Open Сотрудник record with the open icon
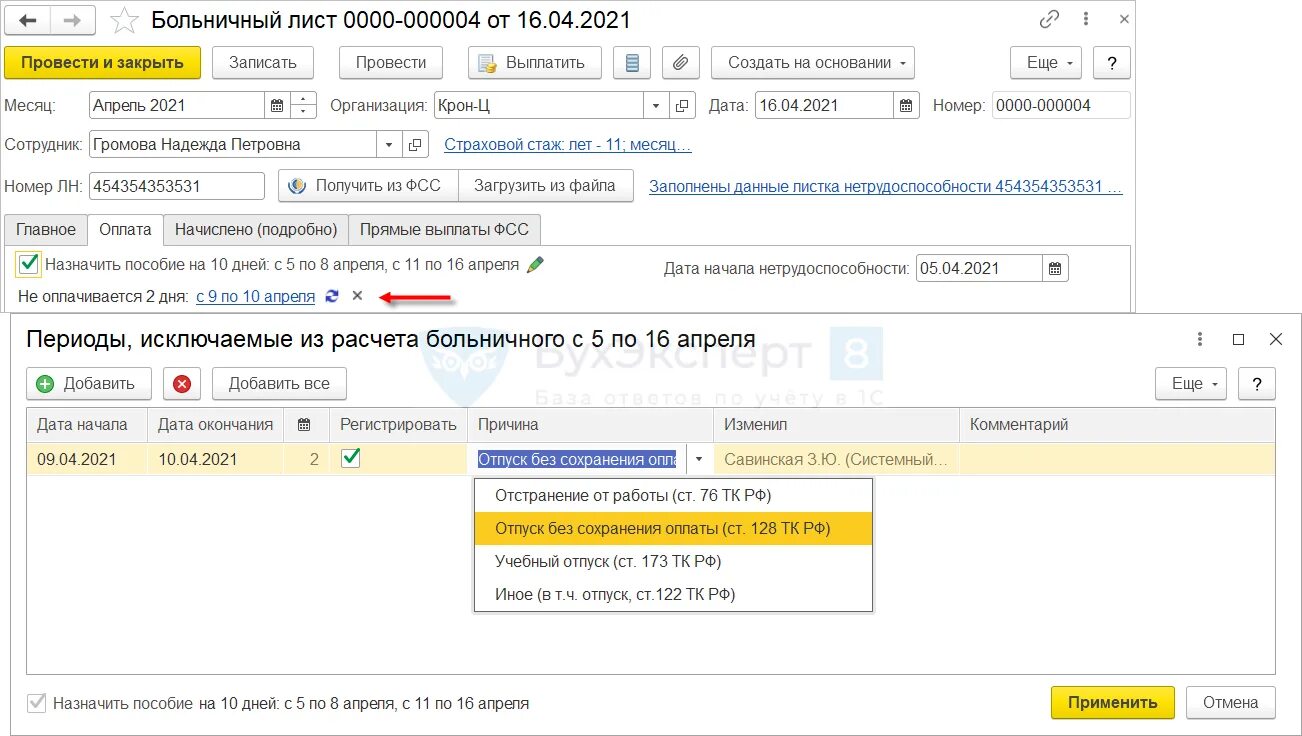This screenshot has width=1302, height=736. pos(415,144)
